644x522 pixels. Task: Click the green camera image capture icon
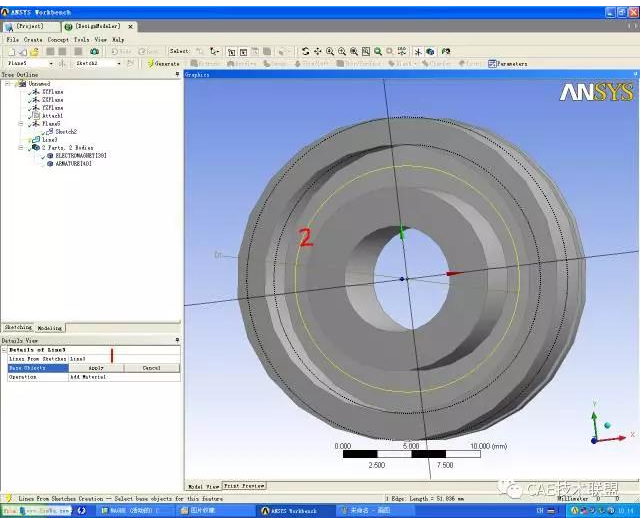94,52
